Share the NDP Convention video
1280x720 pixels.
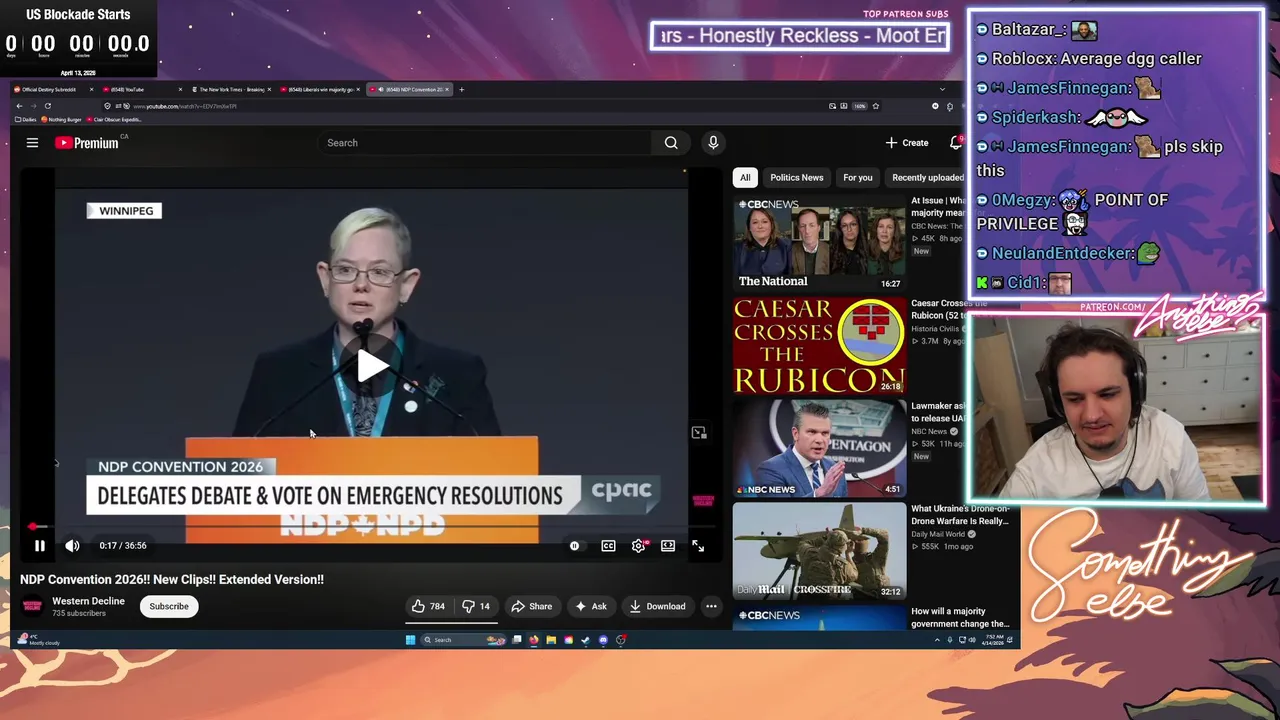[x=531, y=606]
